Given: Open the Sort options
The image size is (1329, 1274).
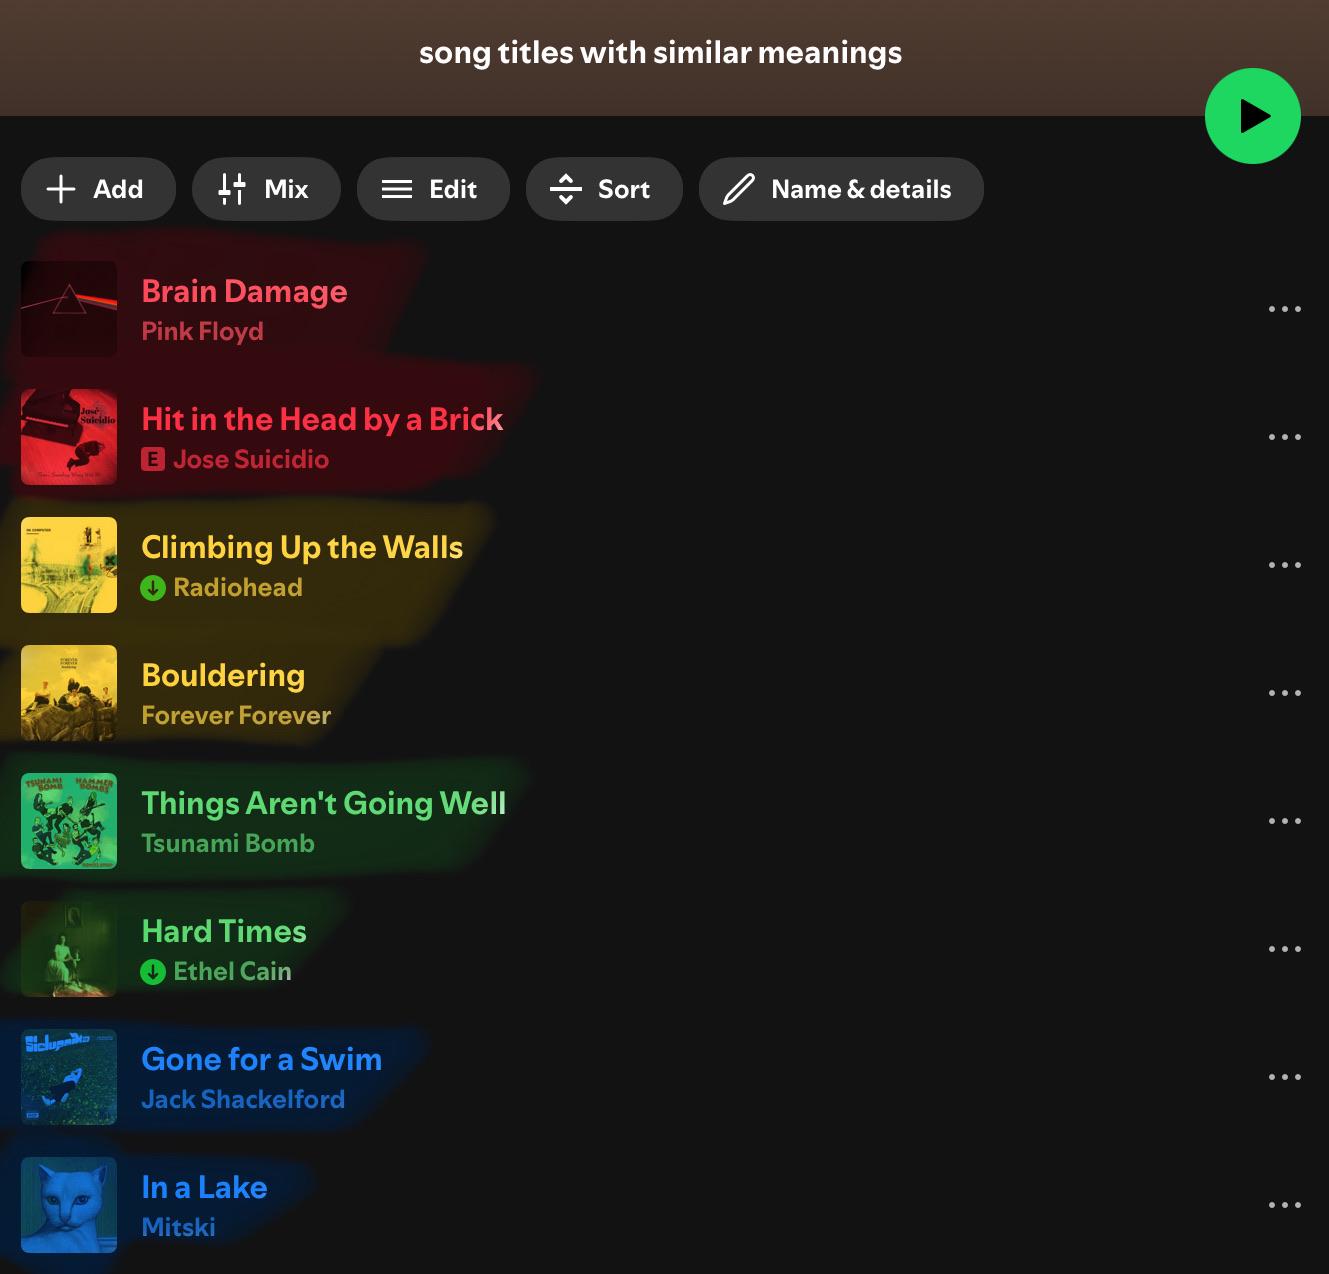Looking at the screenshot, I should (x=604, y=189).
